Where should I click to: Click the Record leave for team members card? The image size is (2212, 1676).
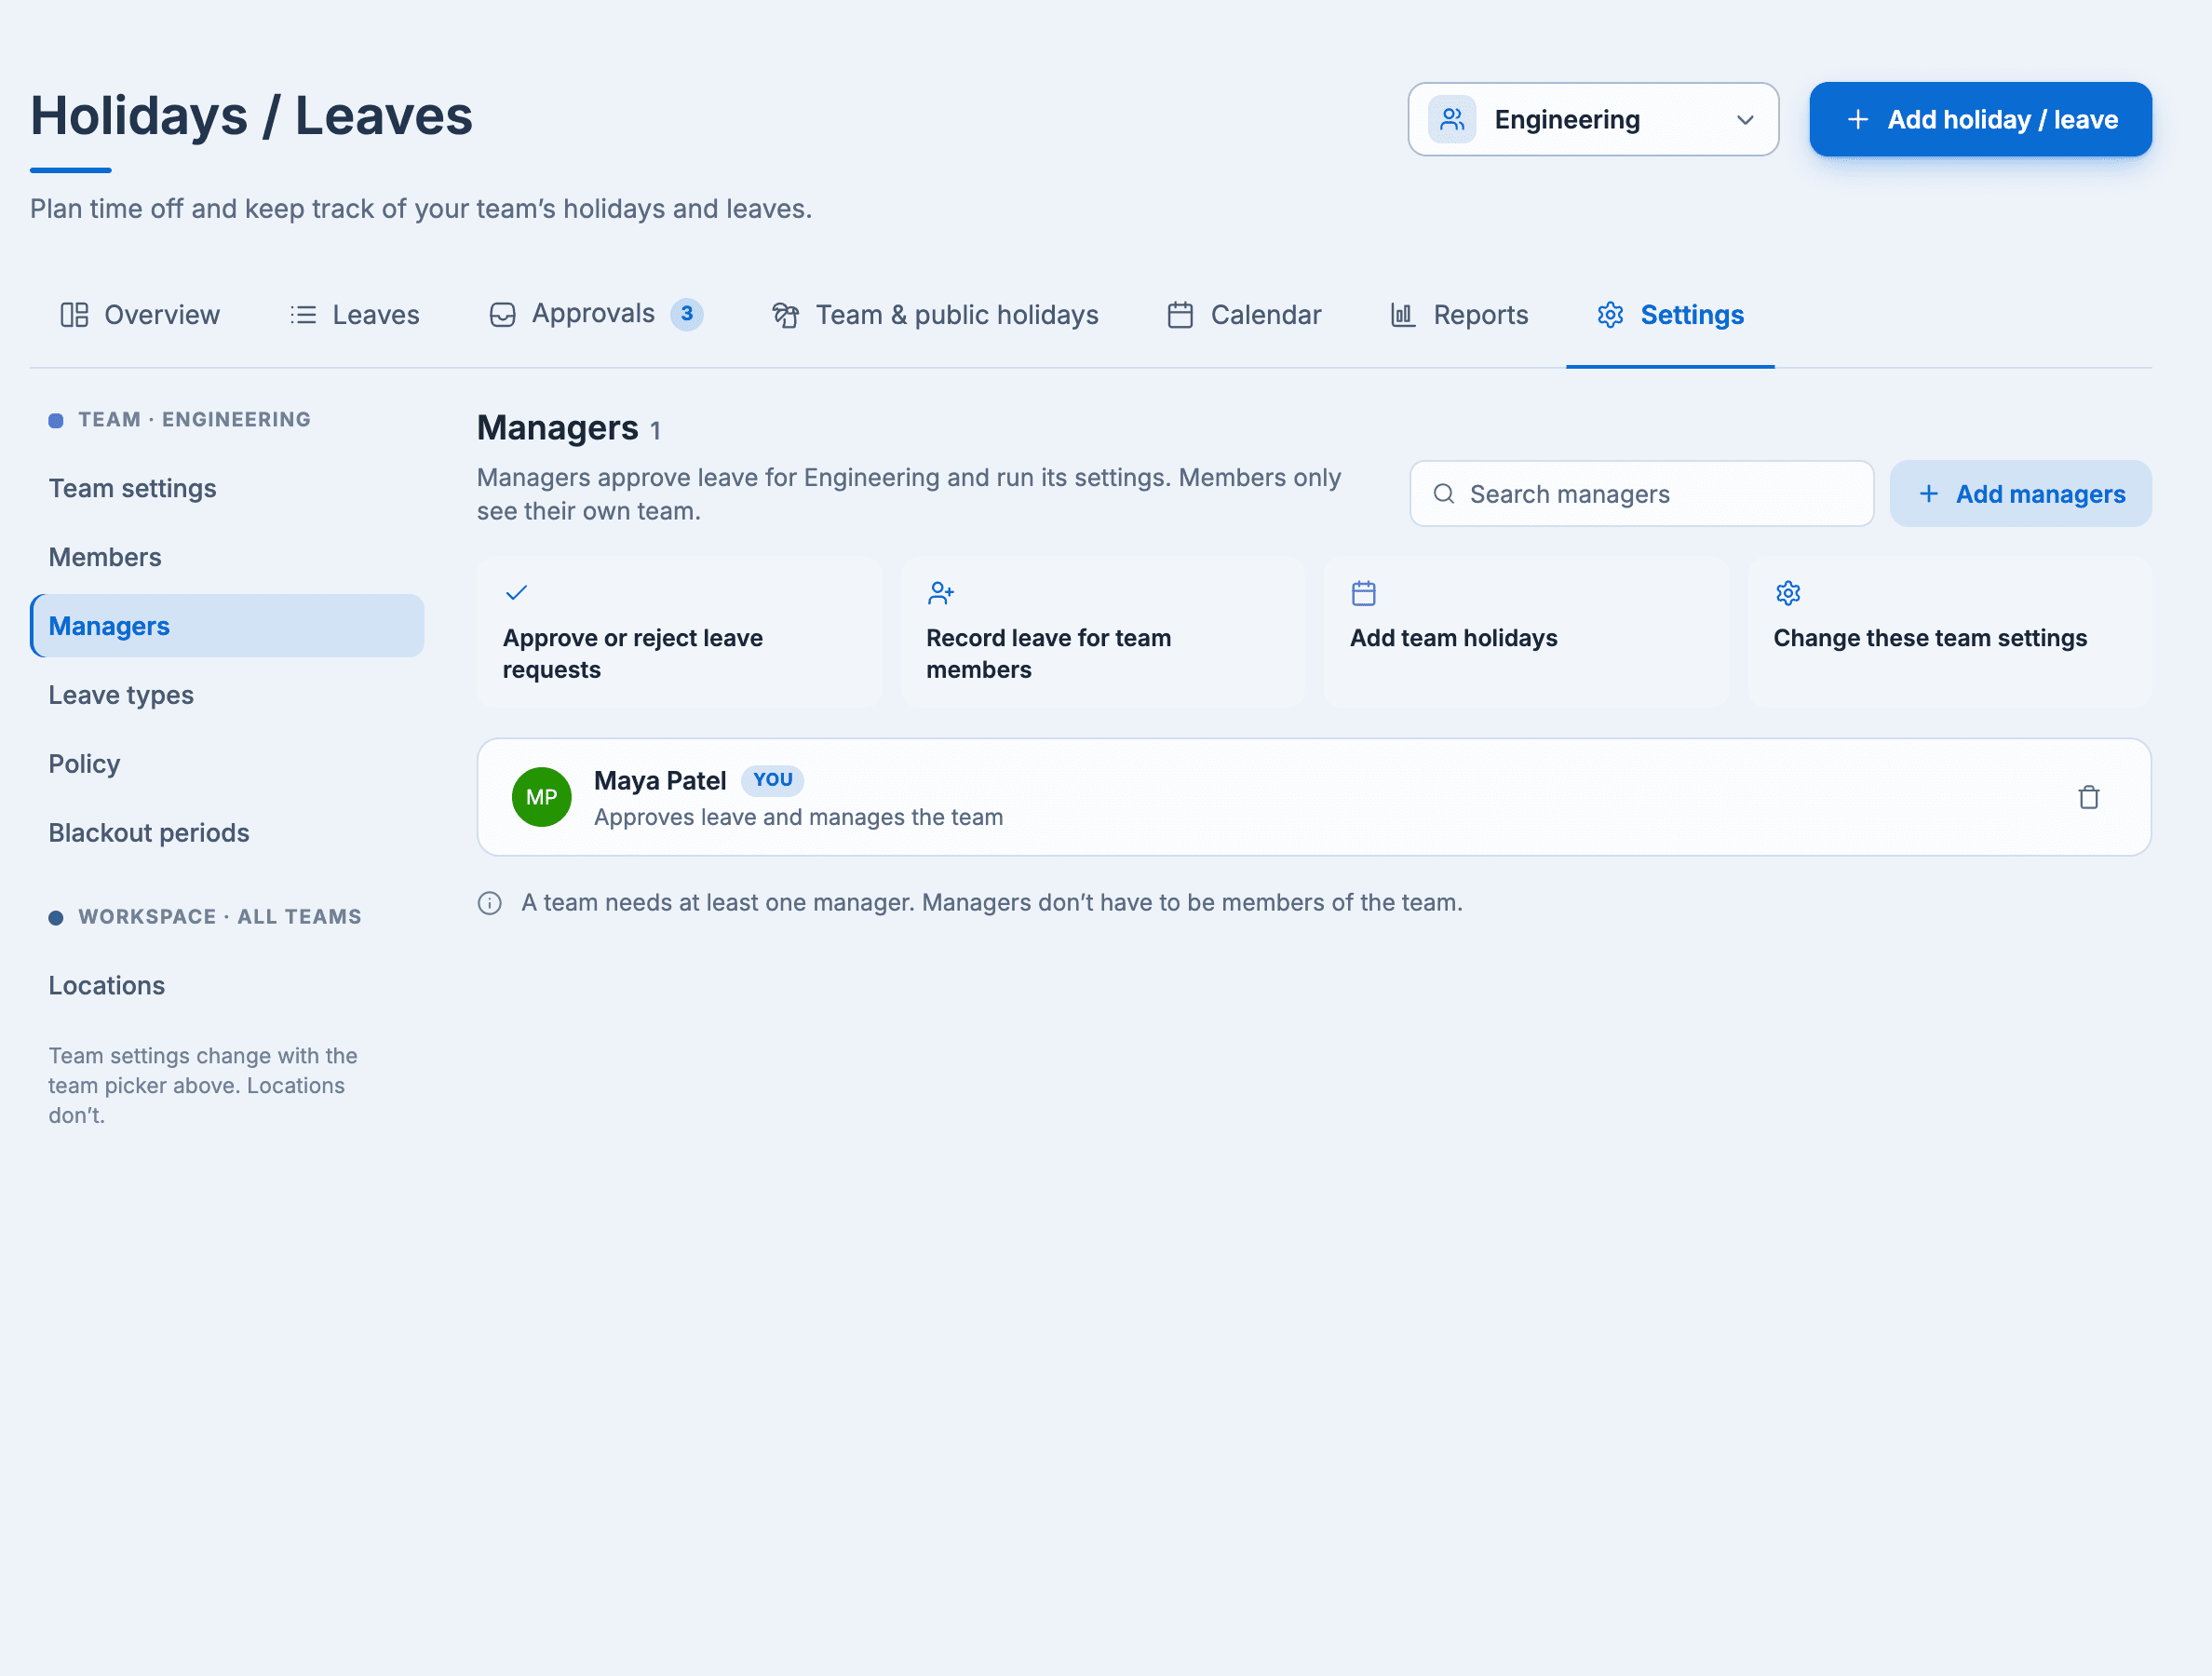(1103, 632)
